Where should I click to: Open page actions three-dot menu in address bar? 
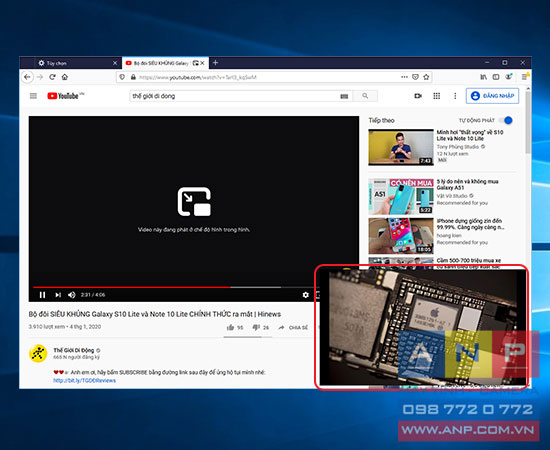click(404, 77)
